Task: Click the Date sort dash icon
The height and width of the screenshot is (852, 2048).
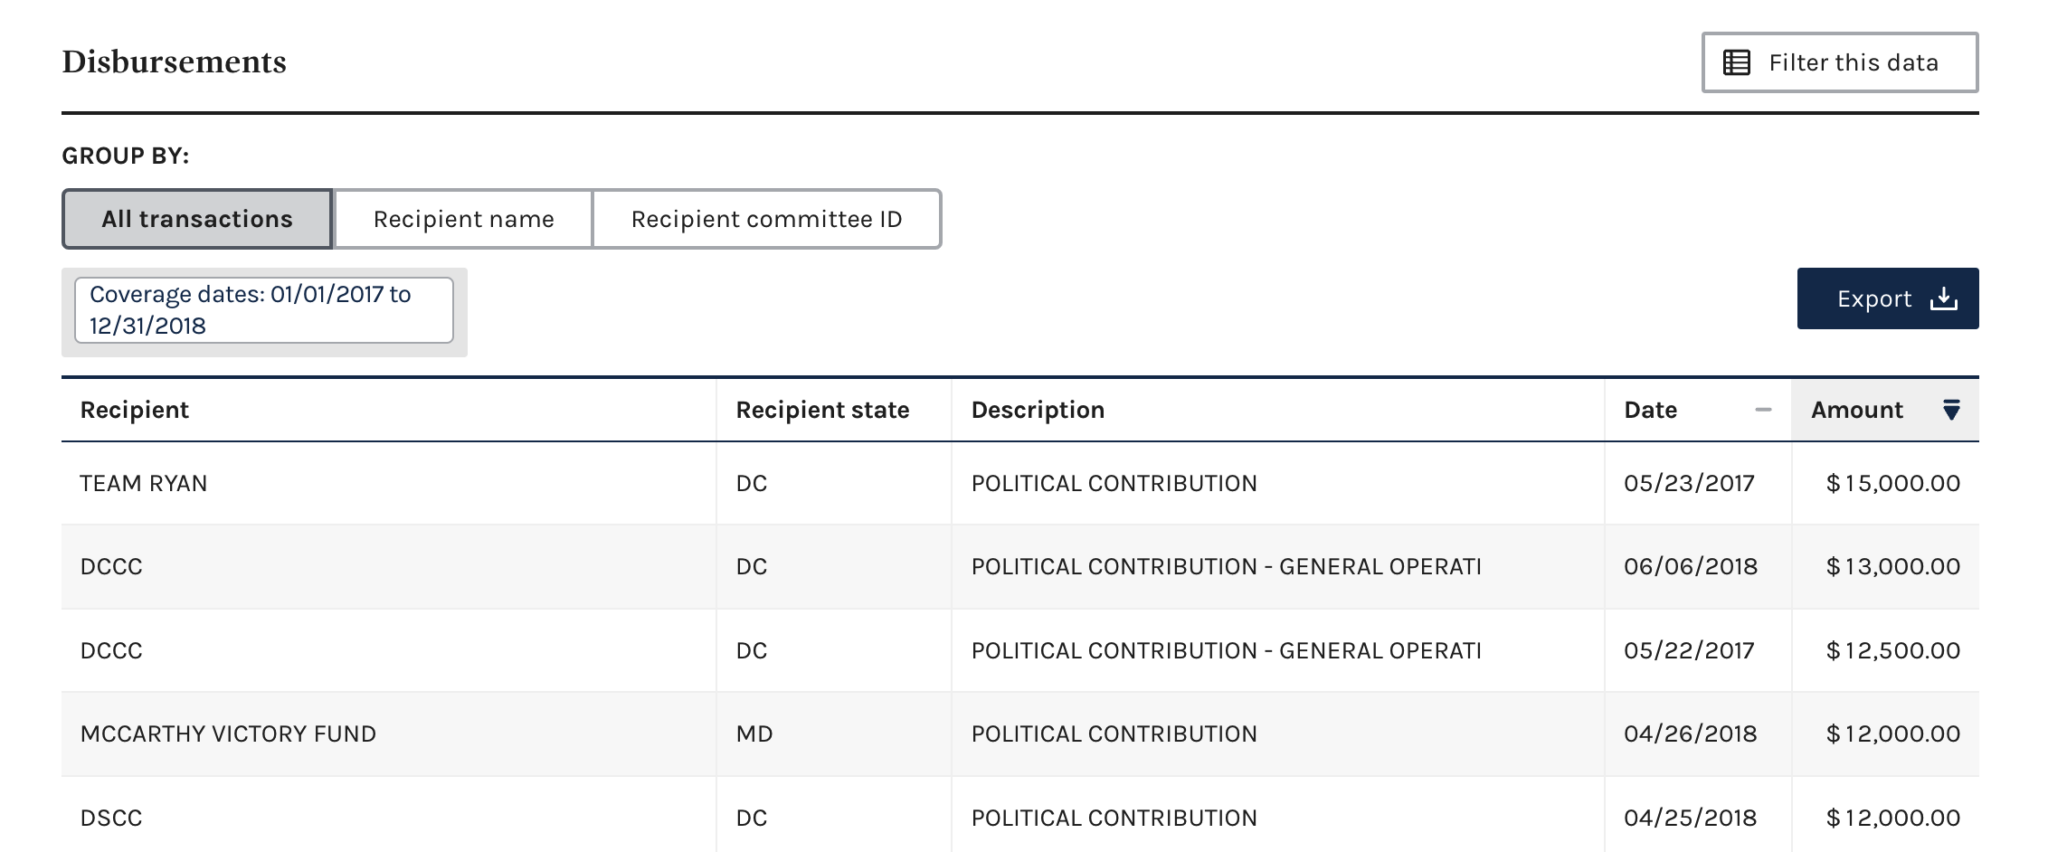Action: click(x=1763, y=410)
